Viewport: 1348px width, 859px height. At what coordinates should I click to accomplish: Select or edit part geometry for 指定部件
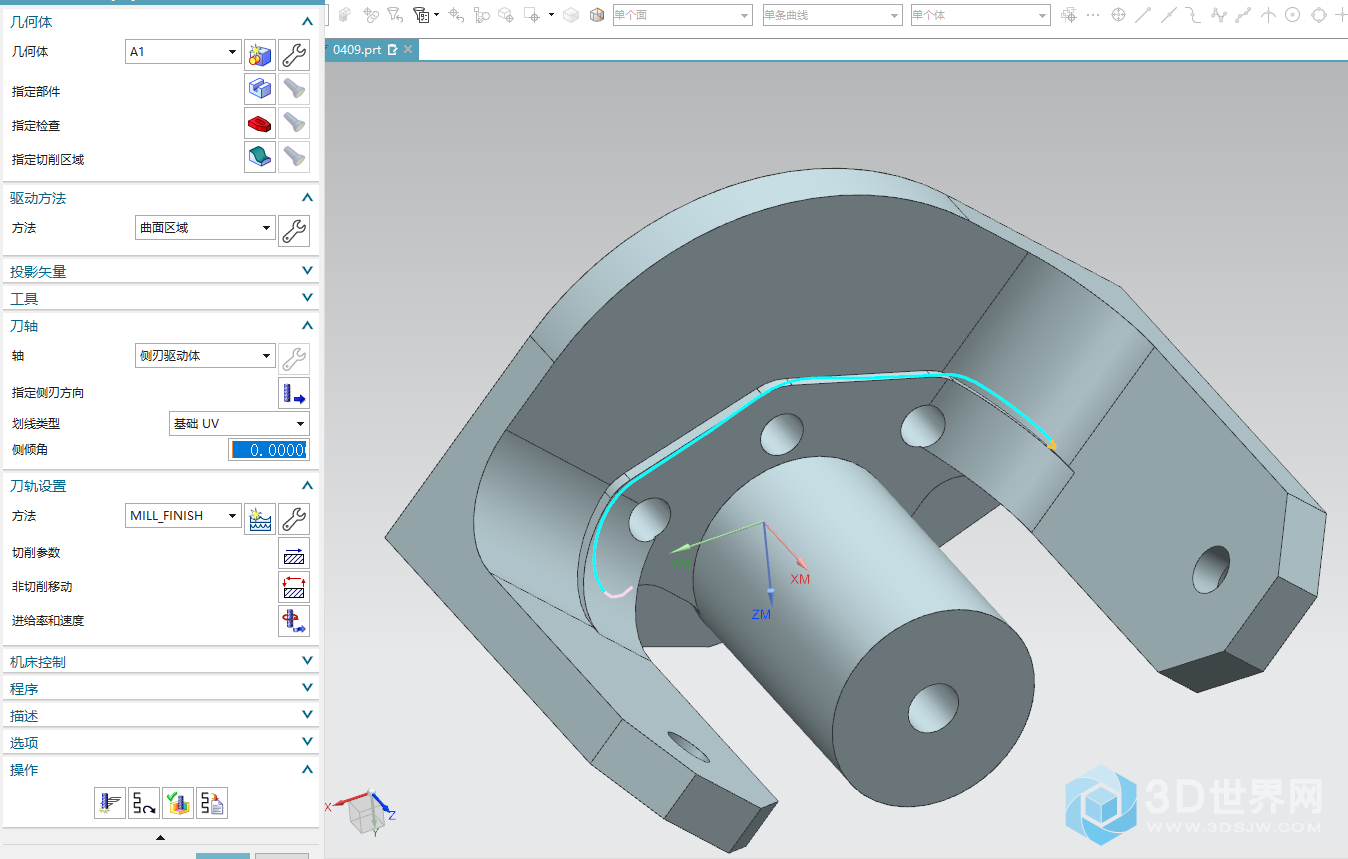(x=260, y=89)
